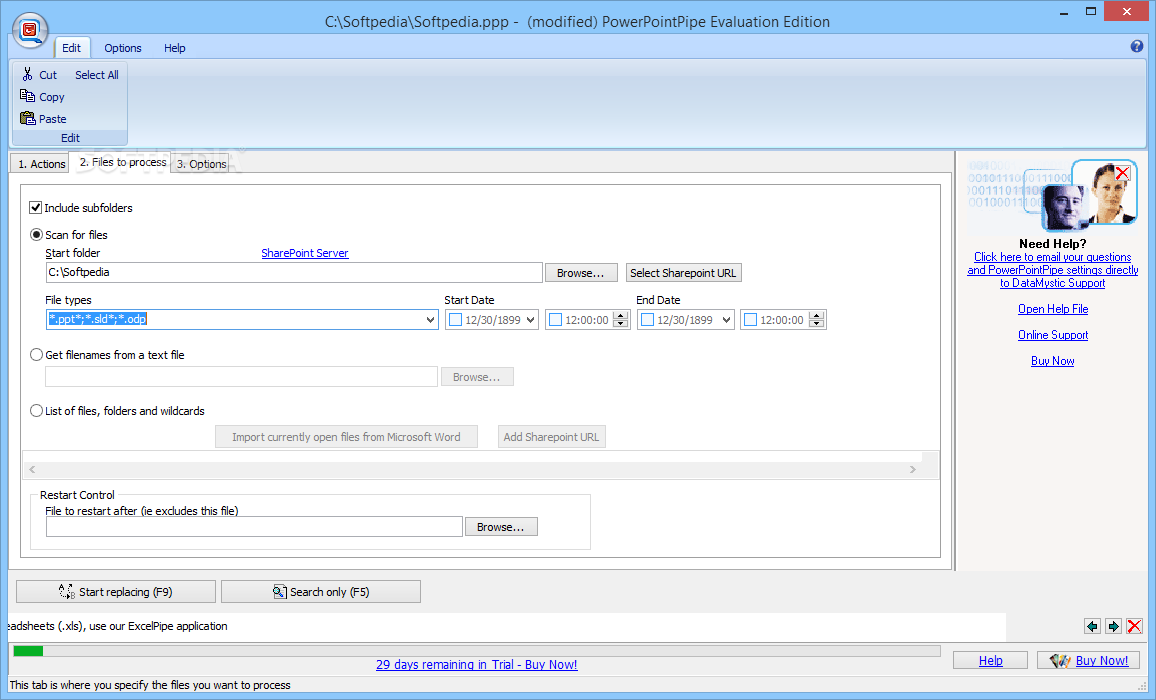Enable the Start Date date checkbox
The height and width of the screenshot is (700, 1156).
coord(456,319)
